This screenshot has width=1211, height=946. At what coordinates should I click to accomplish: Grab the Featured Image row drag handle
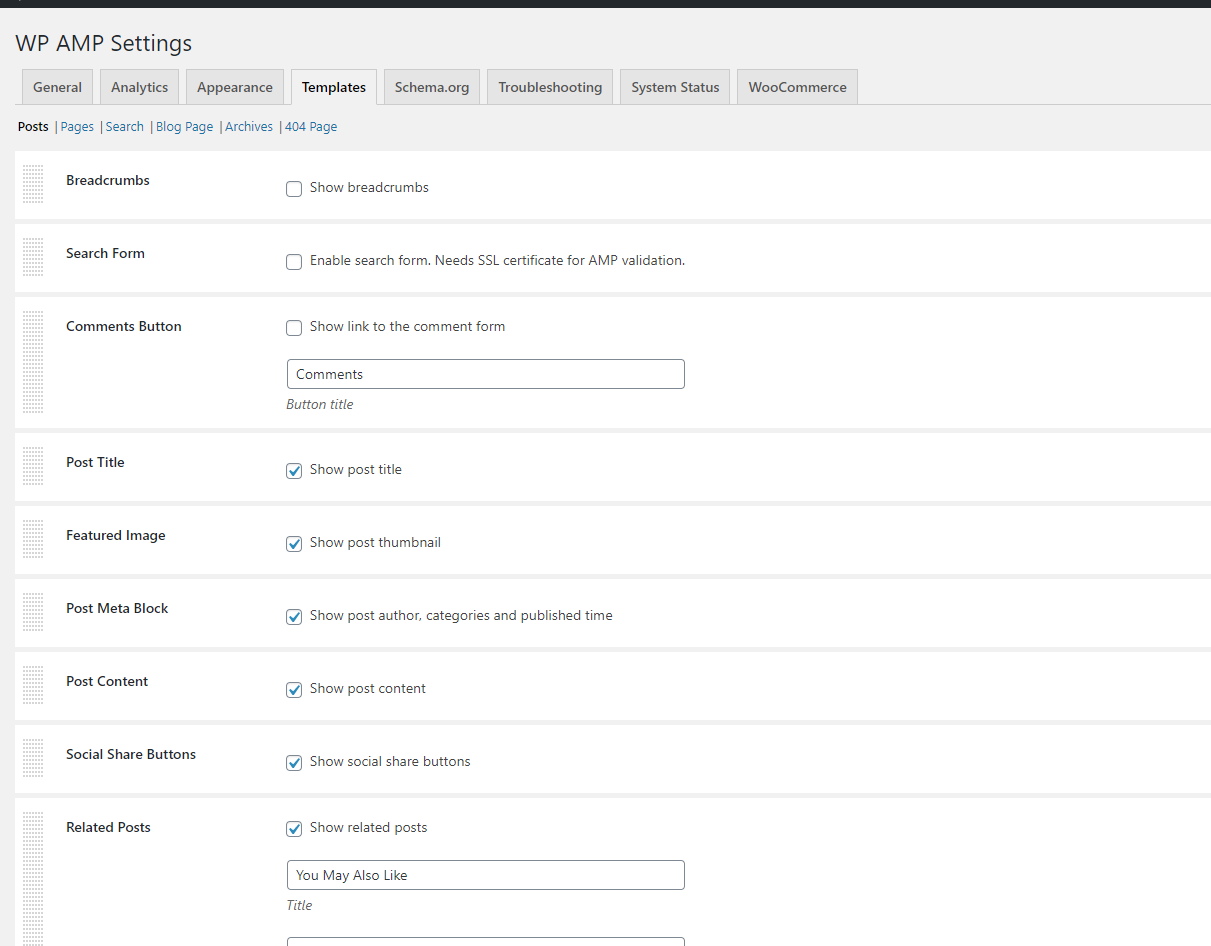click(33, 539)
